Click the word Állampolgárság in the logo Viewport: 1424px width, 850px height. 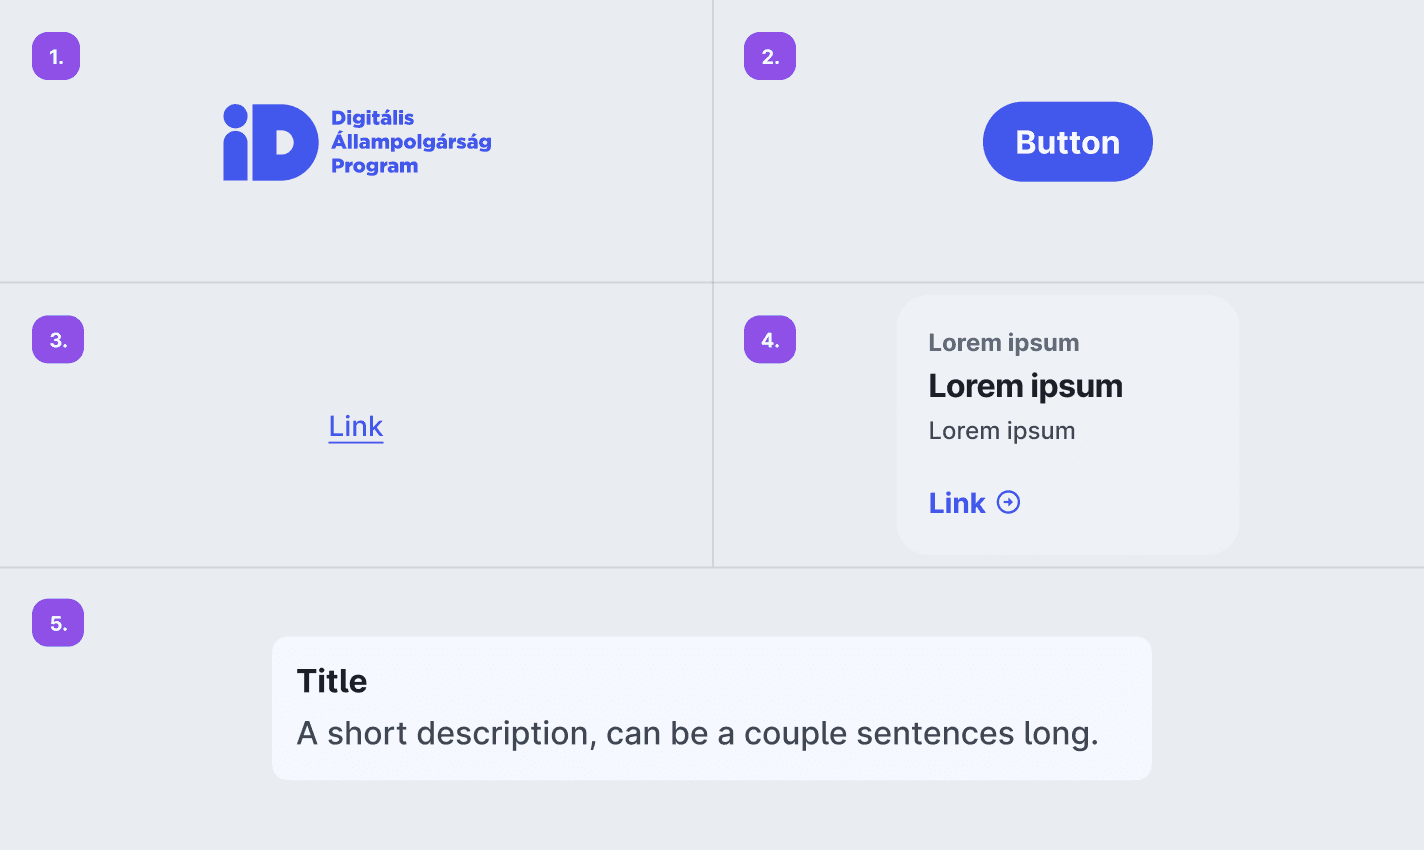point(411,141)
